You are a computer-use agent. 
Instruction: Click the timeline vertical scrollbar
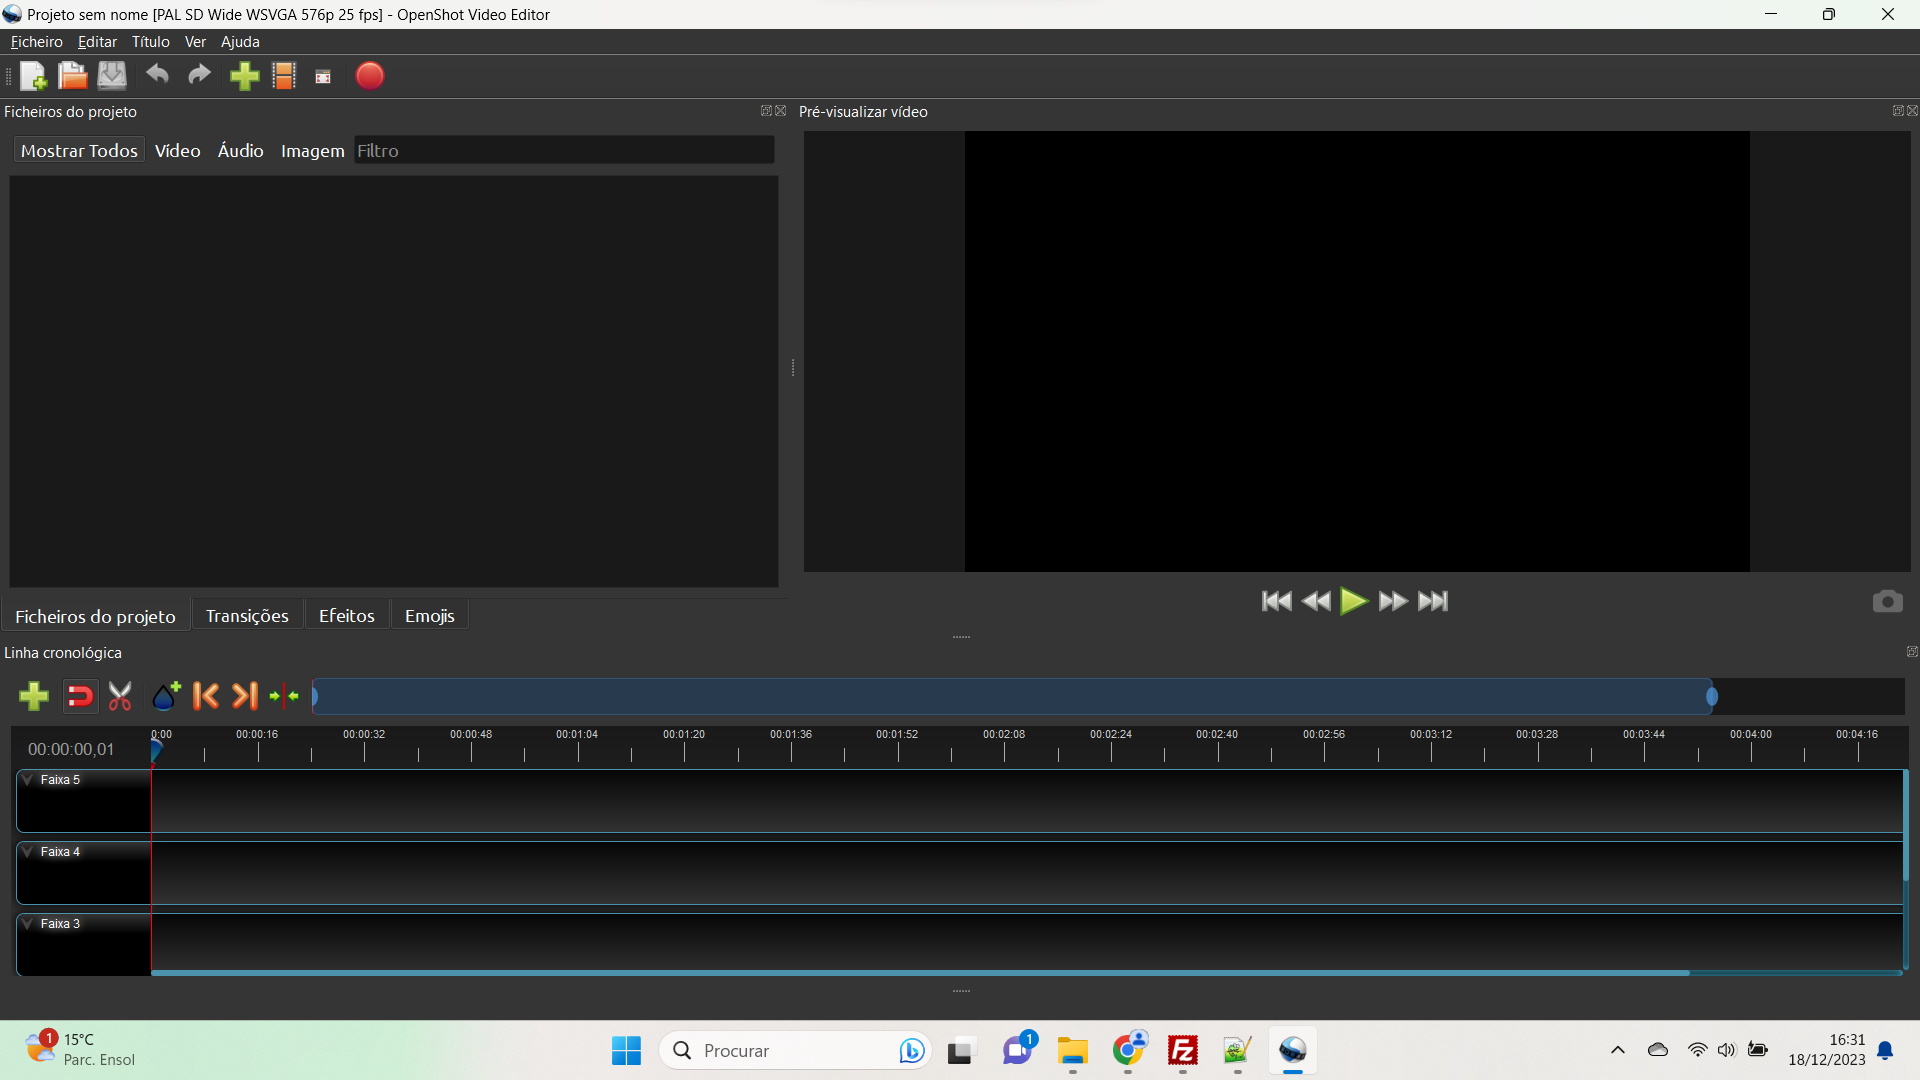(x=1906, y=825)
